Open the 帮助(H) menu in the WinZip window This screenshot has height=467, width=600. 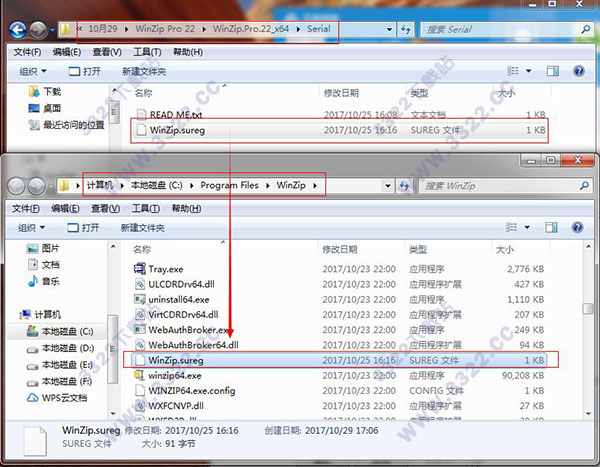point(186,208)
